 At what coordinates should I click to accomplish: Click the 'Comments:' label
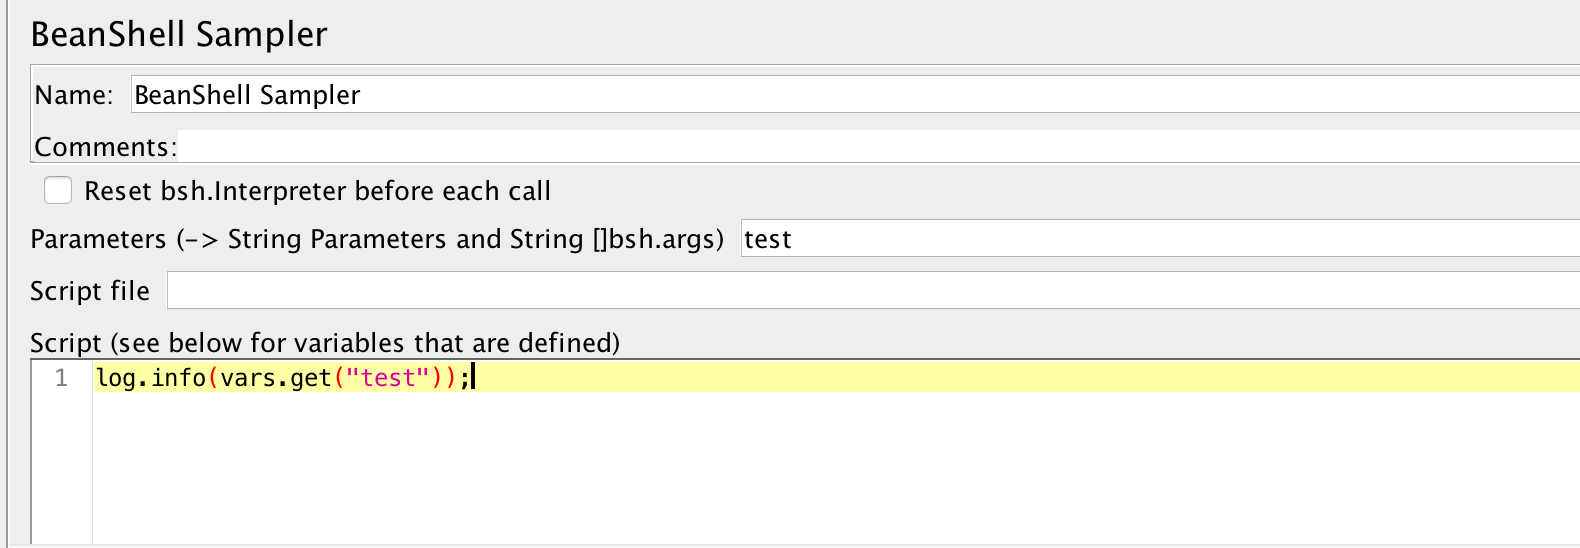105,147
